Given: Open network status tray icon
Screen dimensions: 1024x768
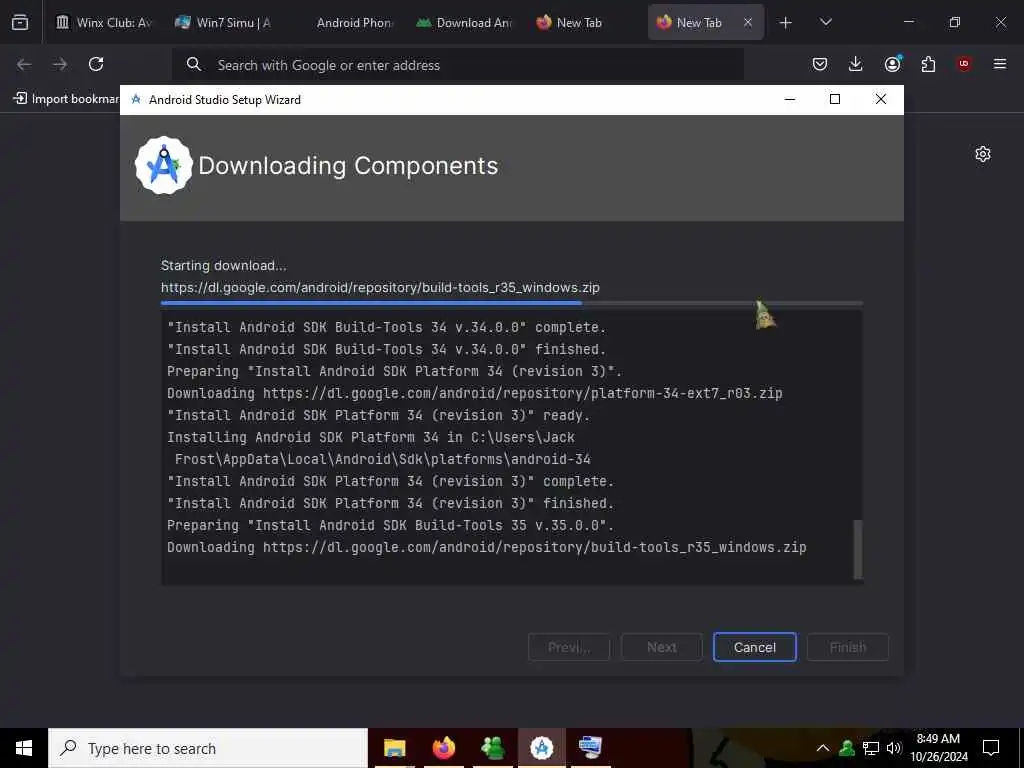Looking at the screenshot, I should click(871, 748).
